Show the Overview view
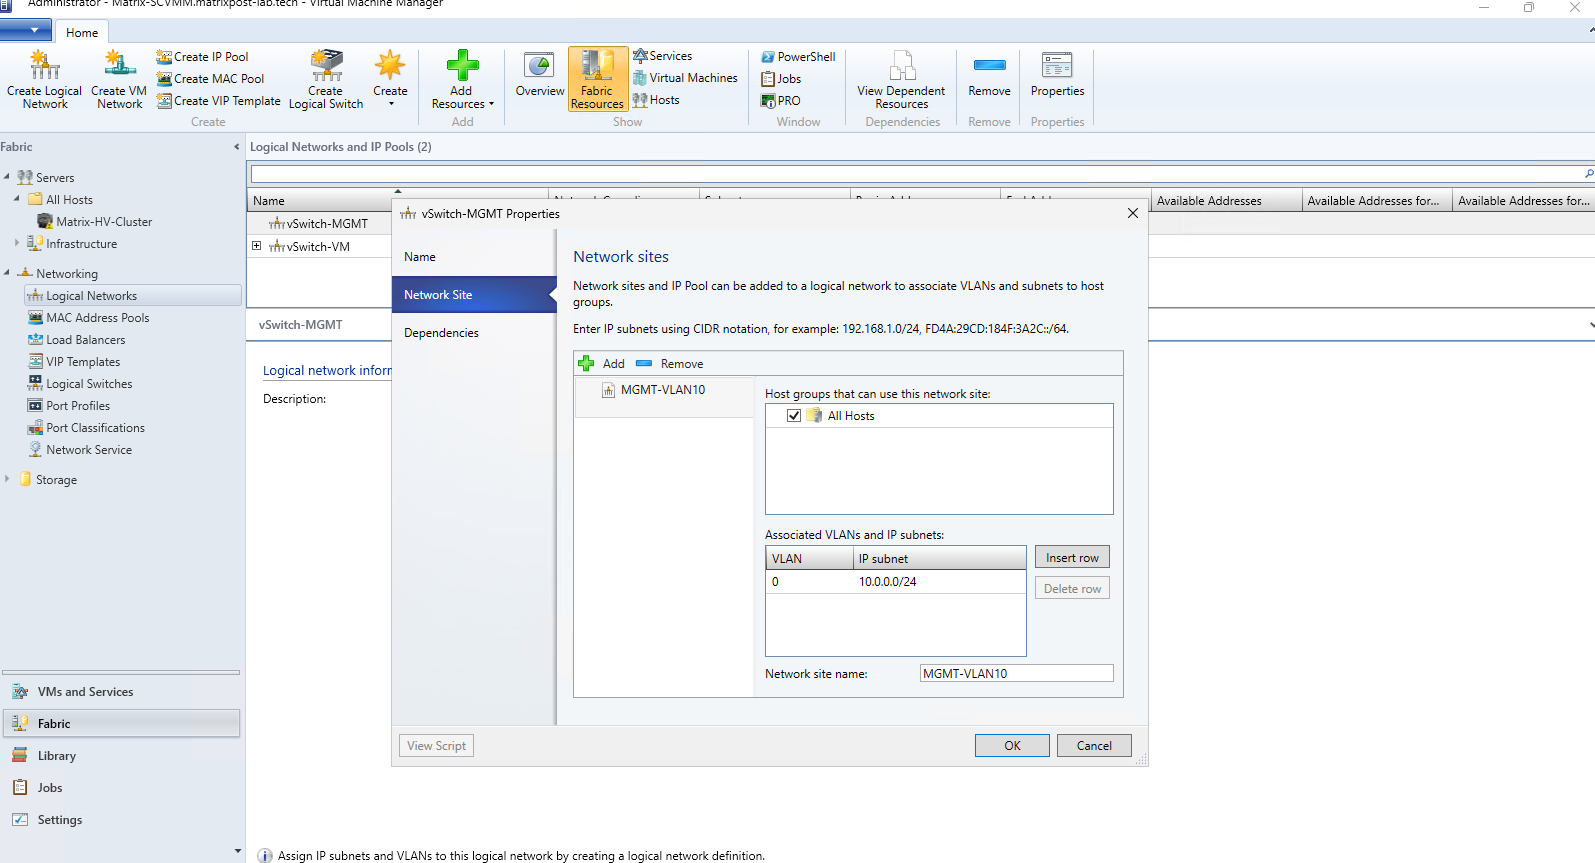The height and width of the screenshot is (863, 1595). (x=540, y=75)
